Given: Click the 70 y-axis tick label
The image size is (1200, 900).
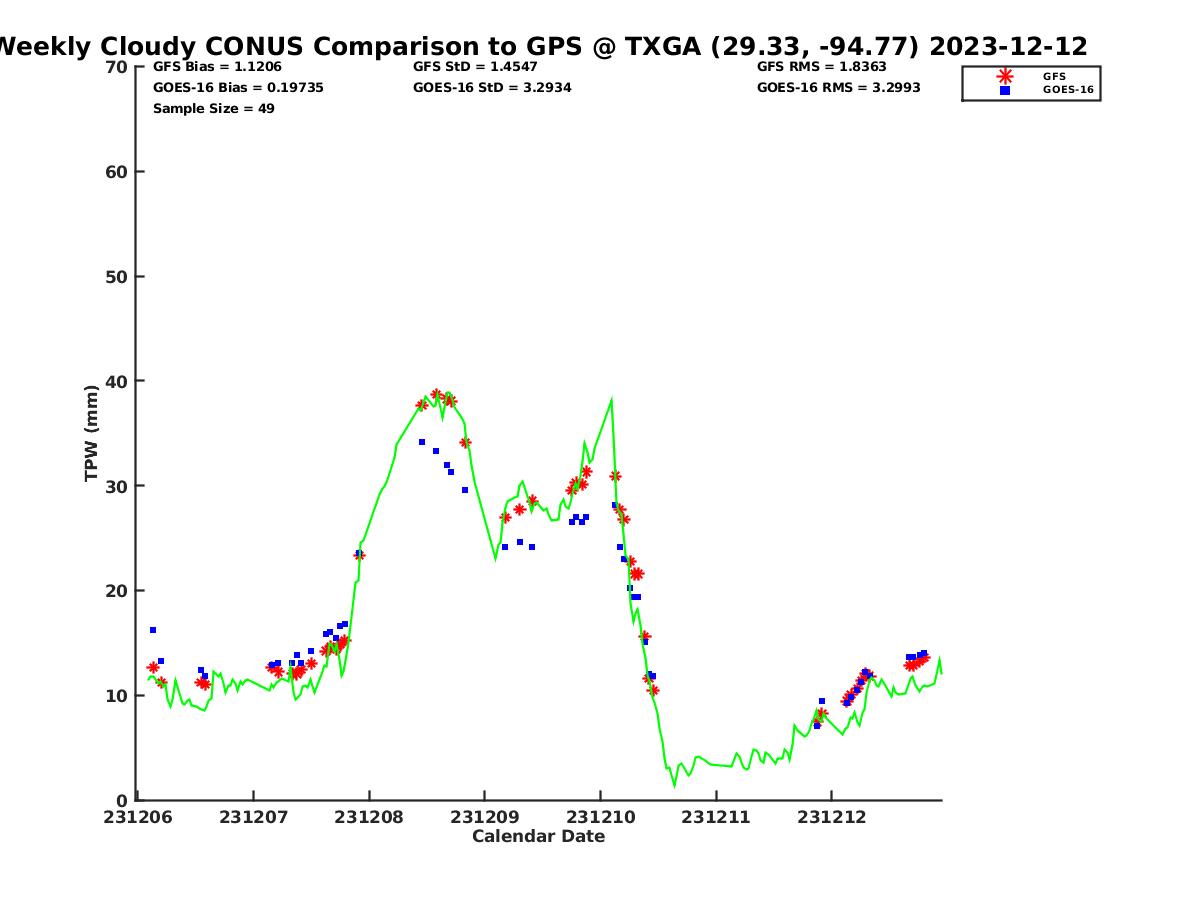Looking at the screenshot, I should click(x=116, y=67).
